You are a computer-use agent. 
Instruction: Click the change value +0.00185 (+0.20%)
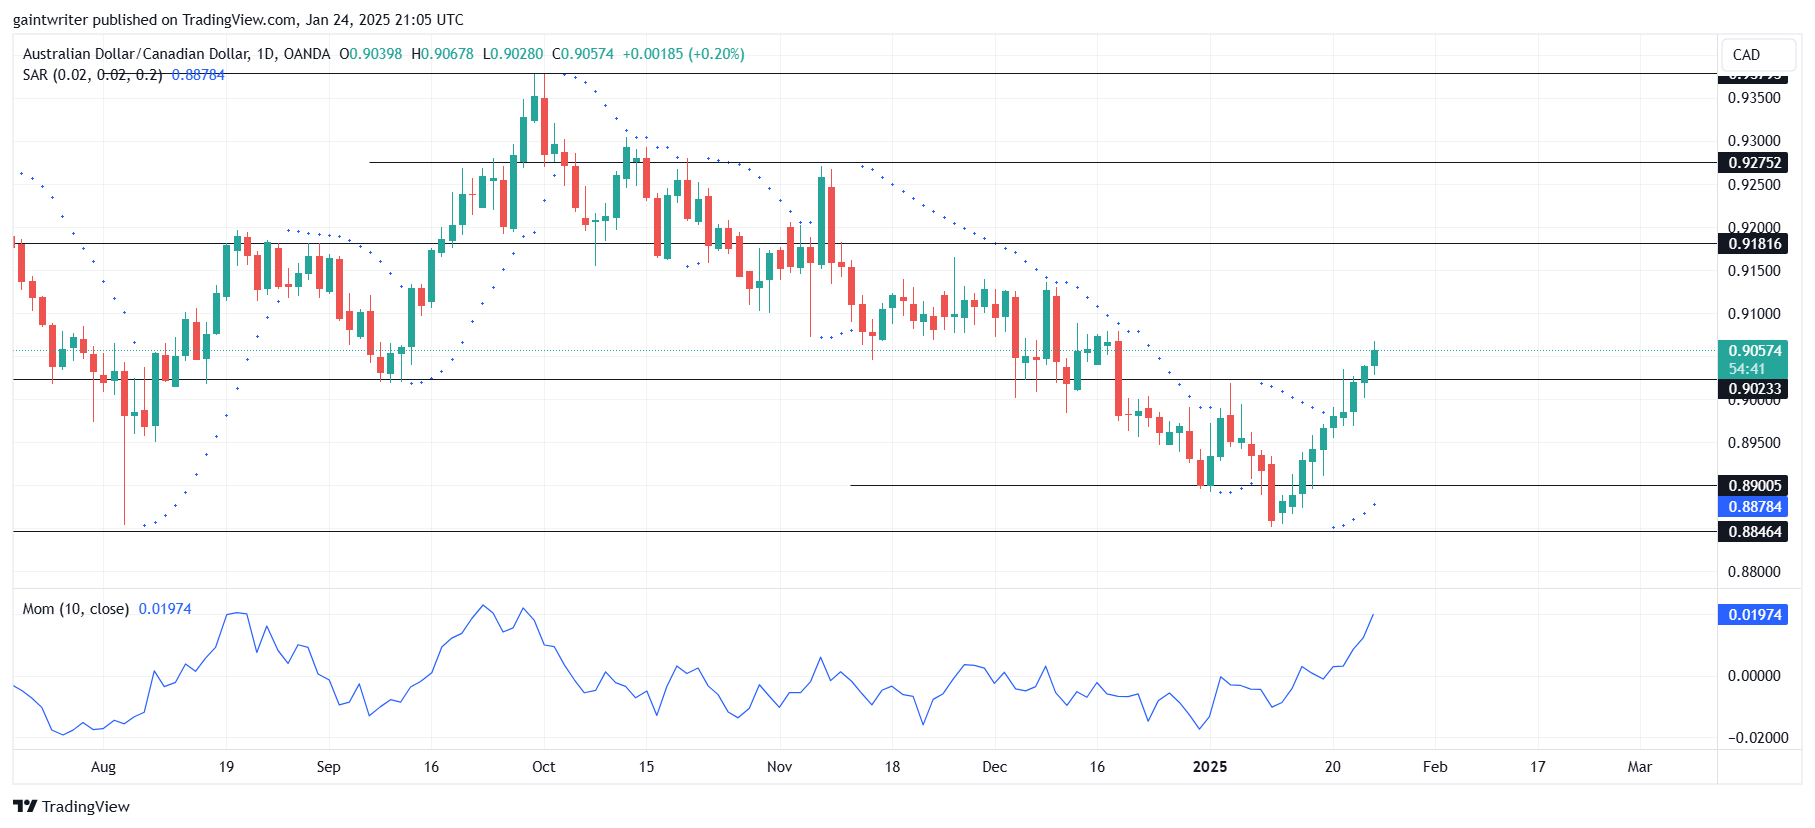tap(684, 54)
